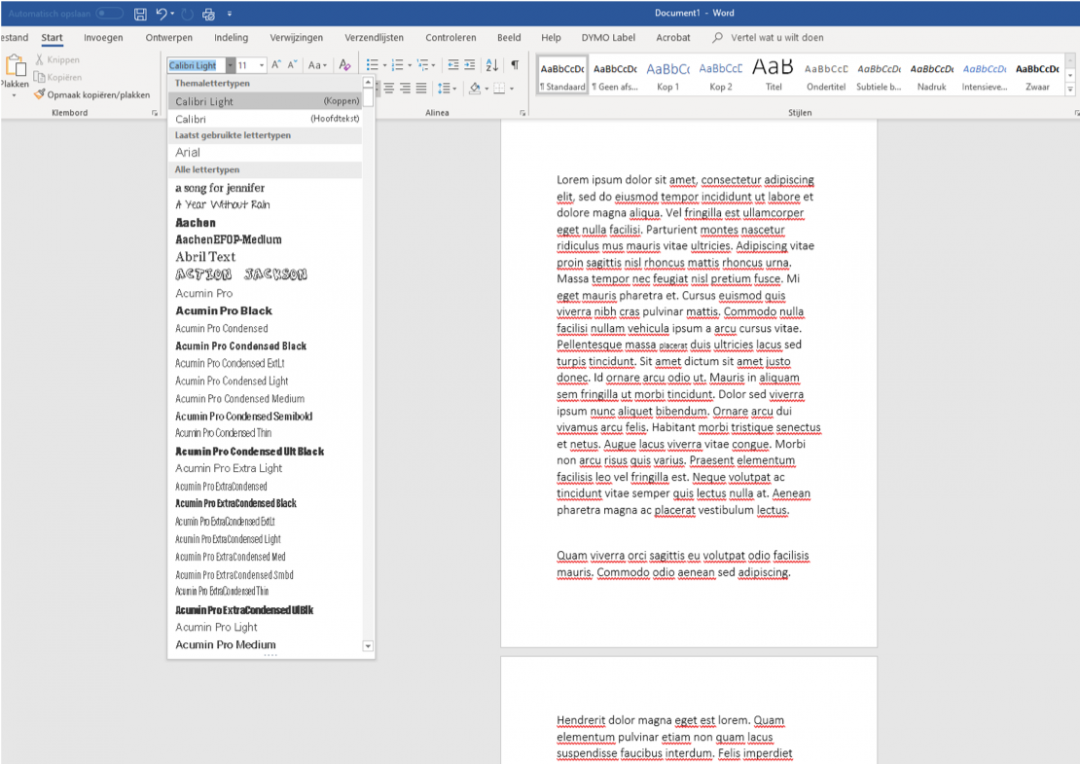Apply a numbered list

[x=397, y=66]
